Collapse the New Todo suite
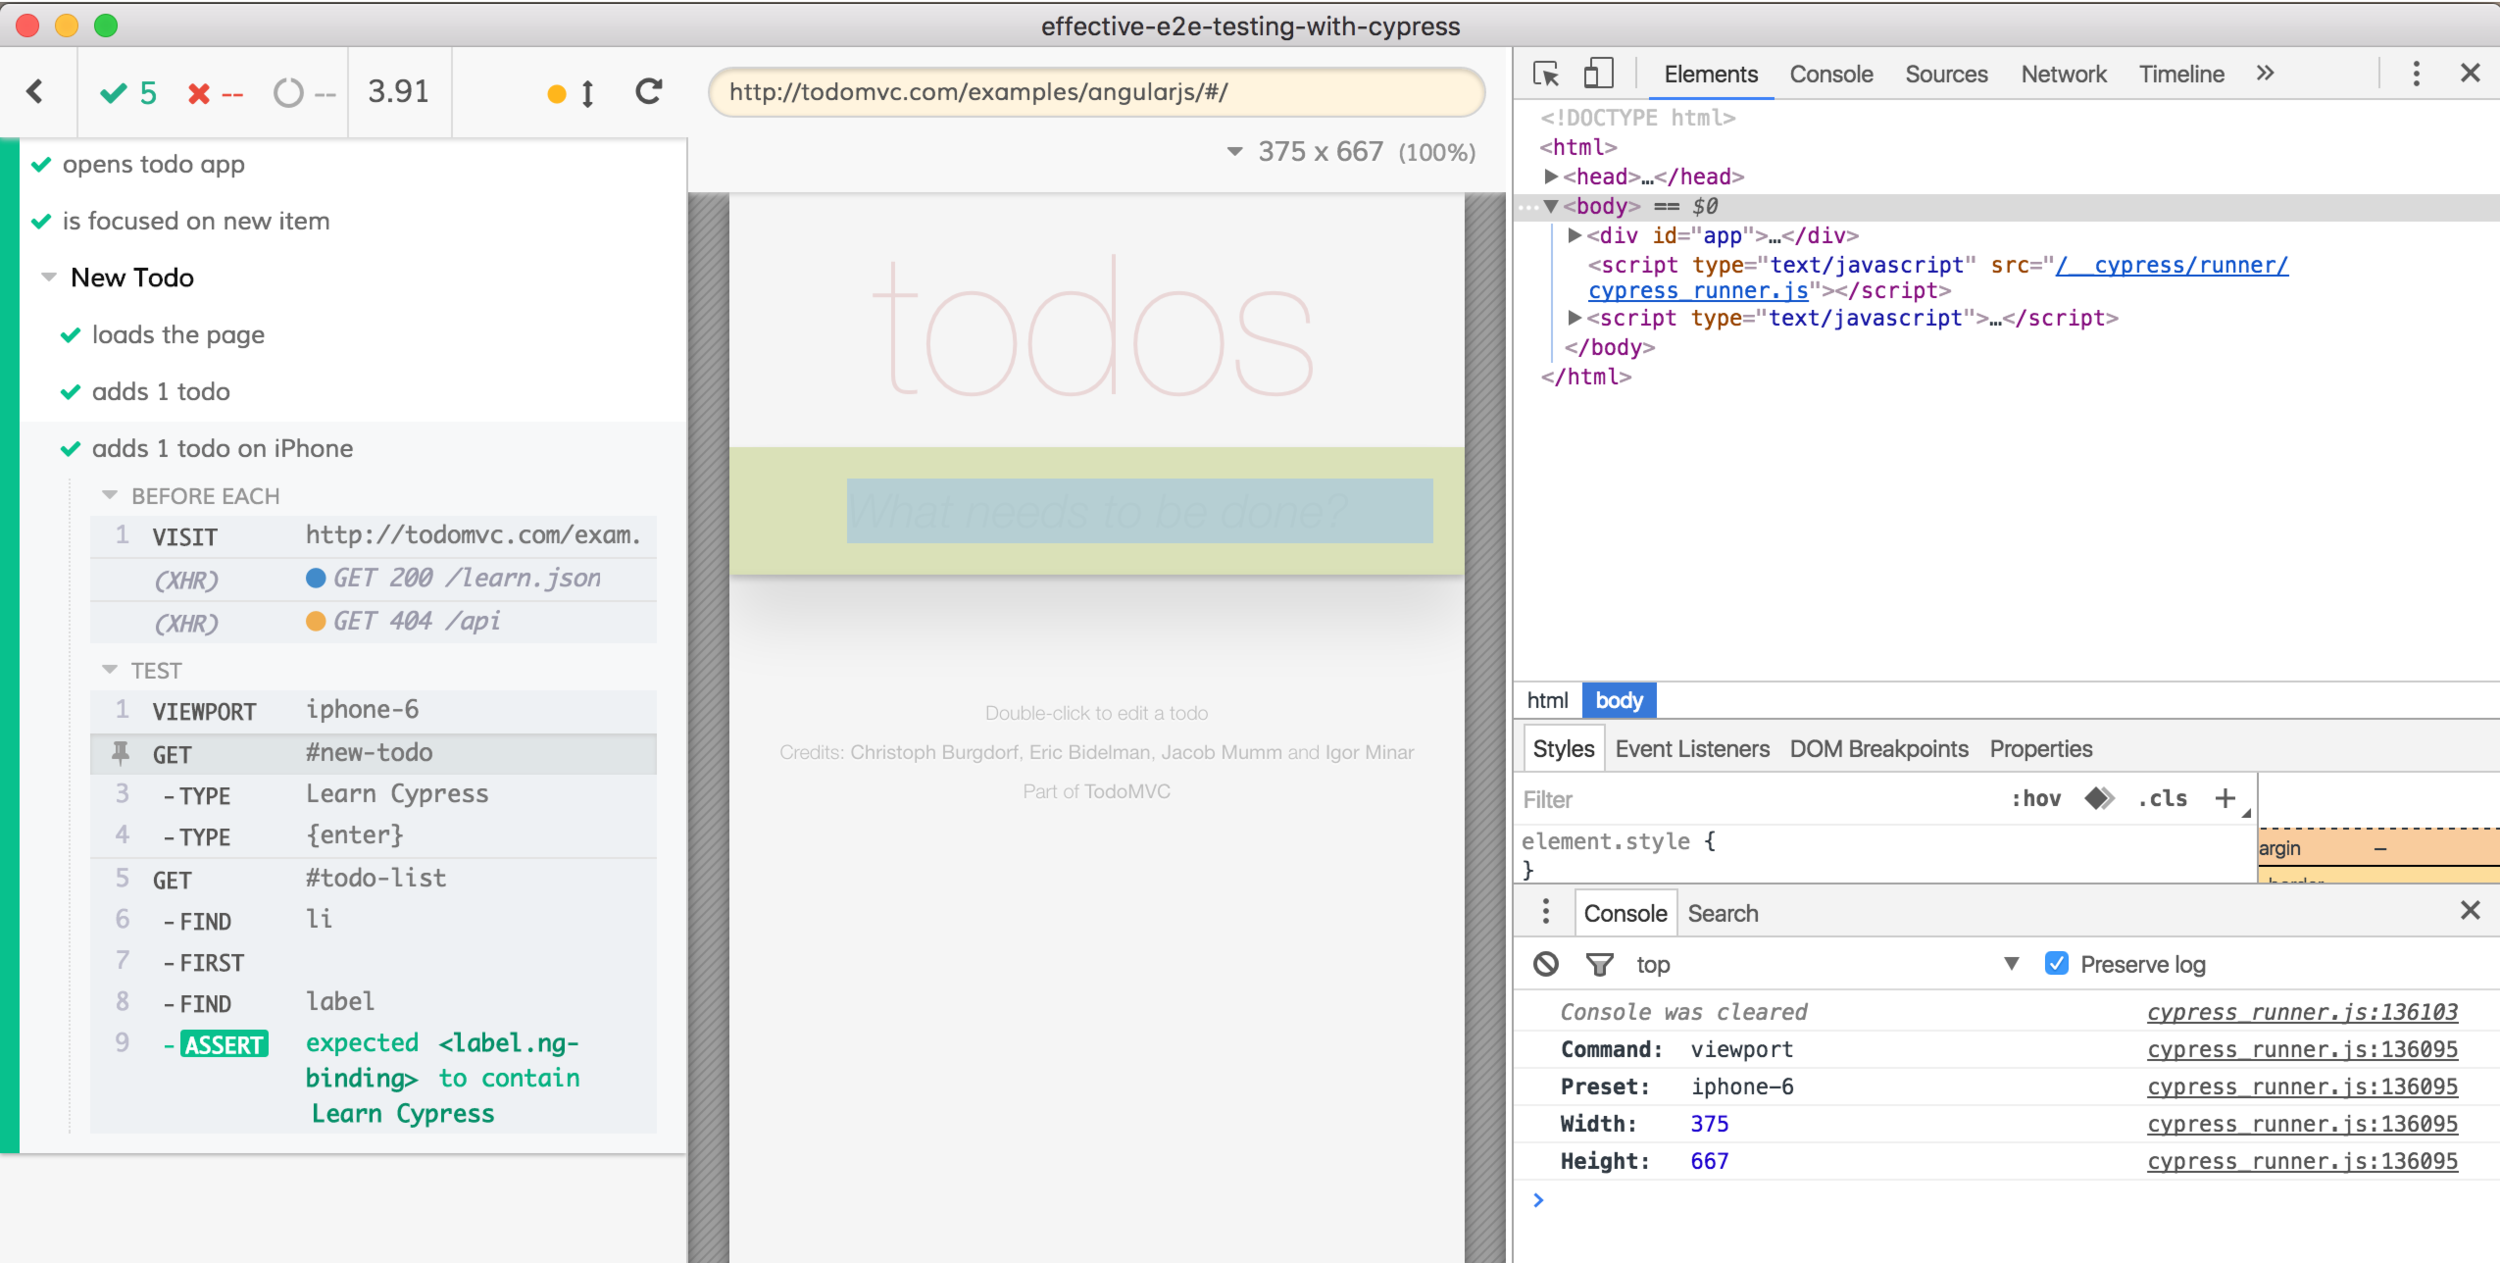 point(49,277)
